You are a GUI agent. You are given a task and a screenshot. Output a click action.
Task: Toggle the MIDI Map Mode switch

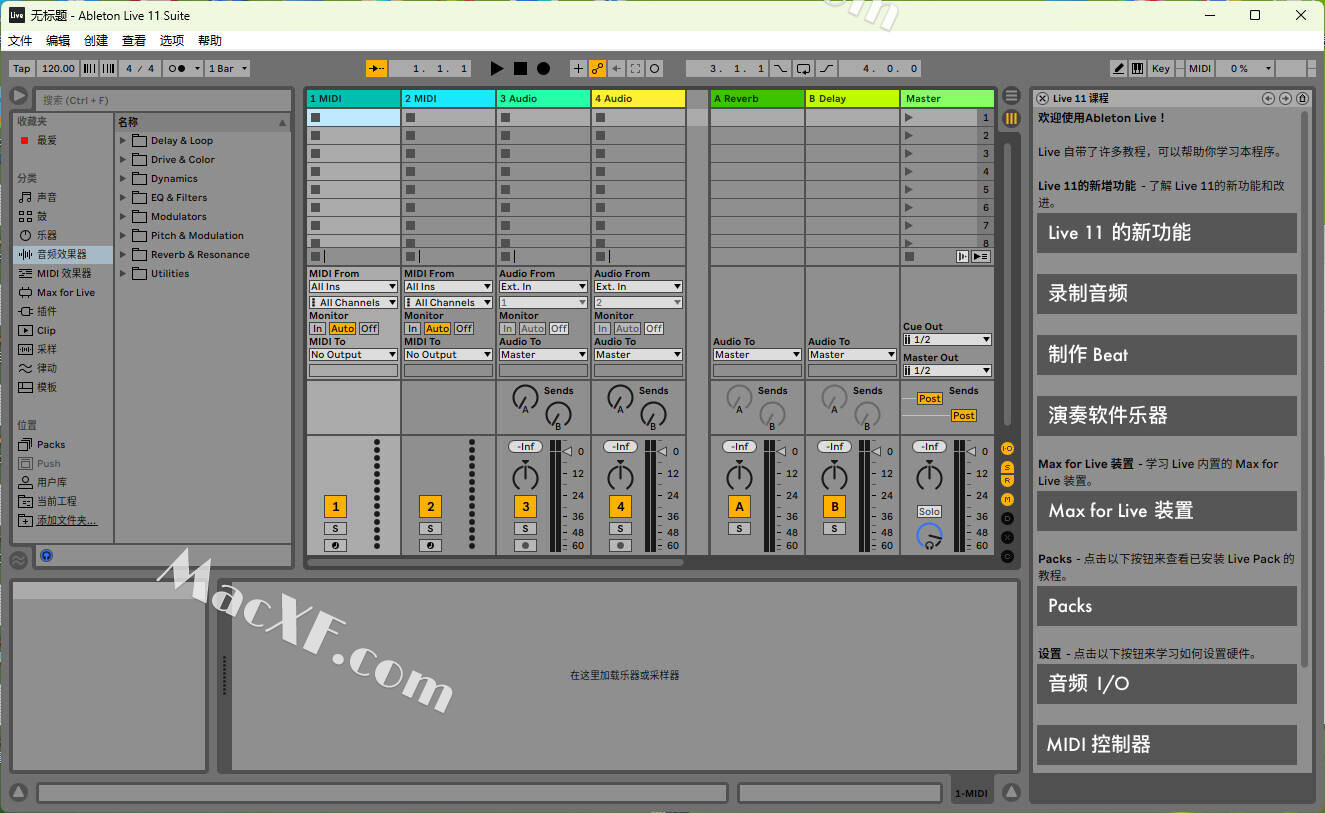click(1200, 68)
